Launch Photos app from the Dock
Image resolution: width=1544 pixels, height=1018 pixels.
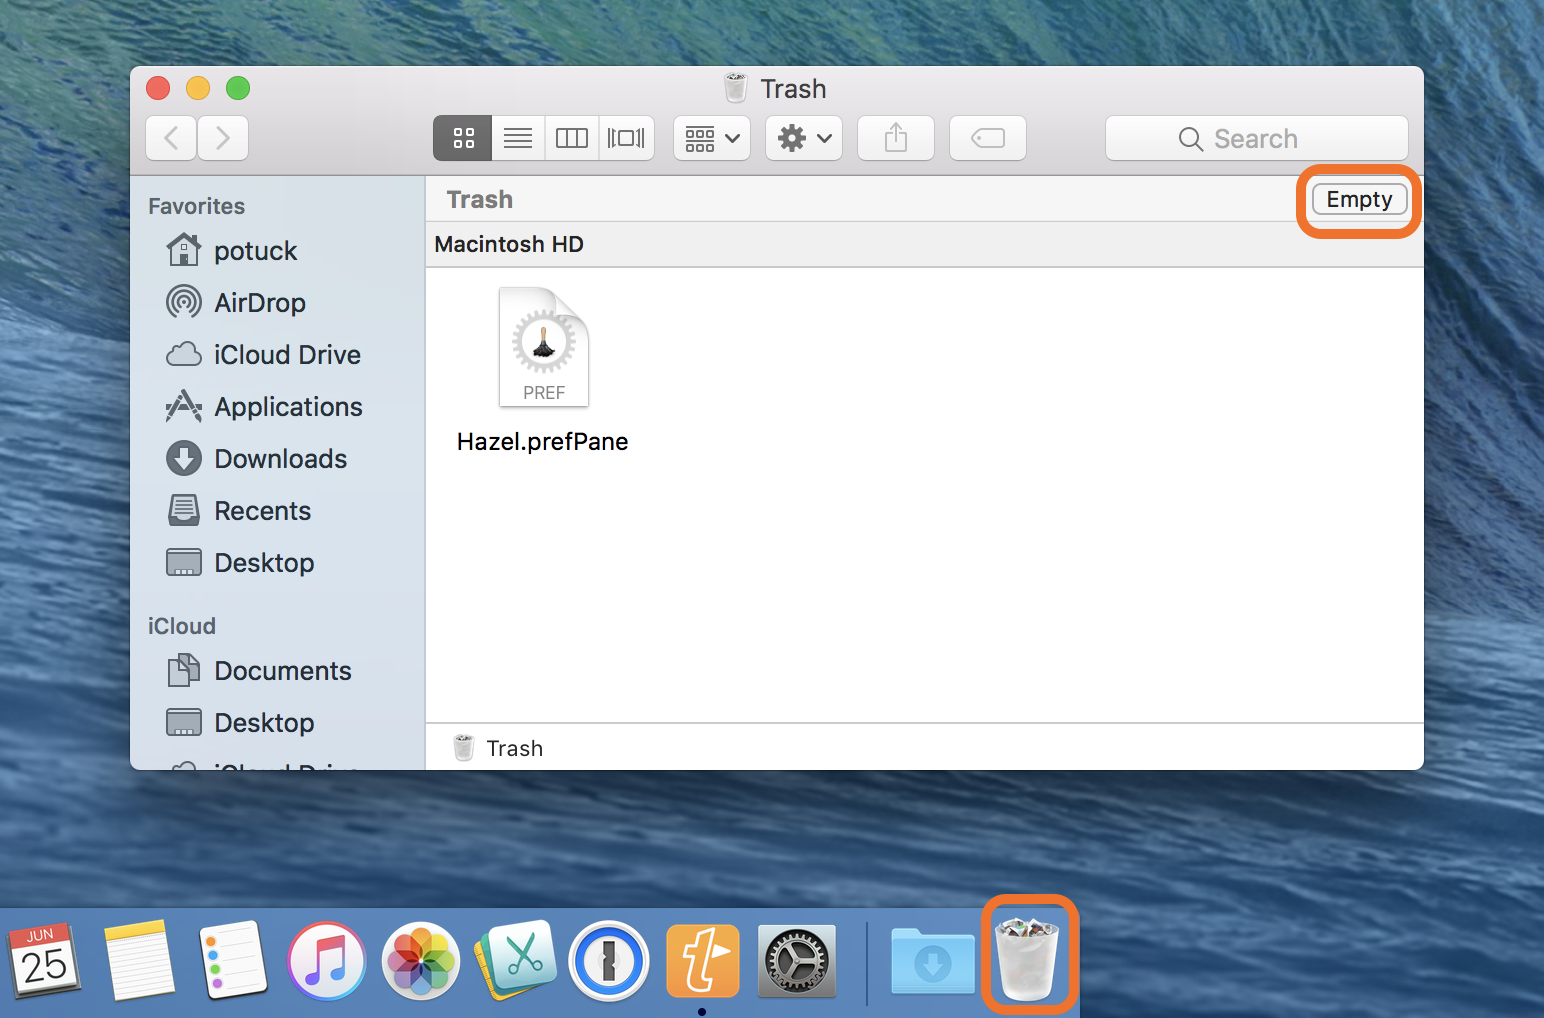421,962
